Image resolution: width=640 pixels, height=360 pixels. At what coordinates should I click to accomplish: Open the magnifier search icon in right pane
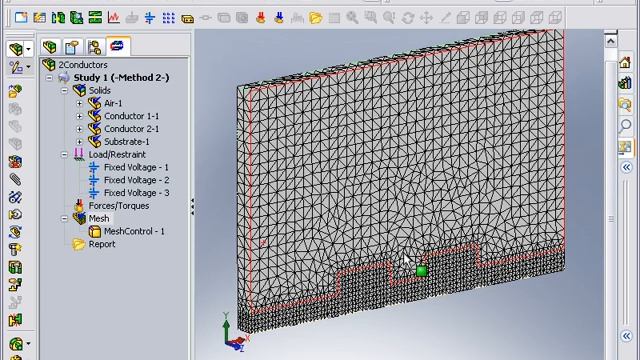coord(625,125)
